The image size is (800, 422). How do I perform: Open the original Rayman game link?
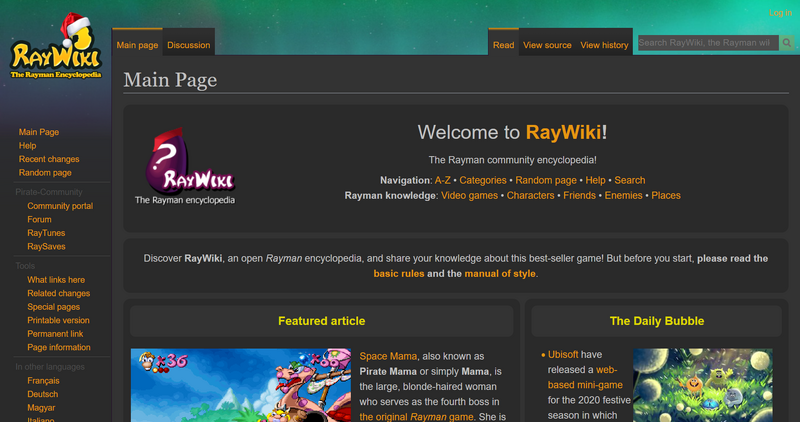pyautogui.click(x=416, y=417)
